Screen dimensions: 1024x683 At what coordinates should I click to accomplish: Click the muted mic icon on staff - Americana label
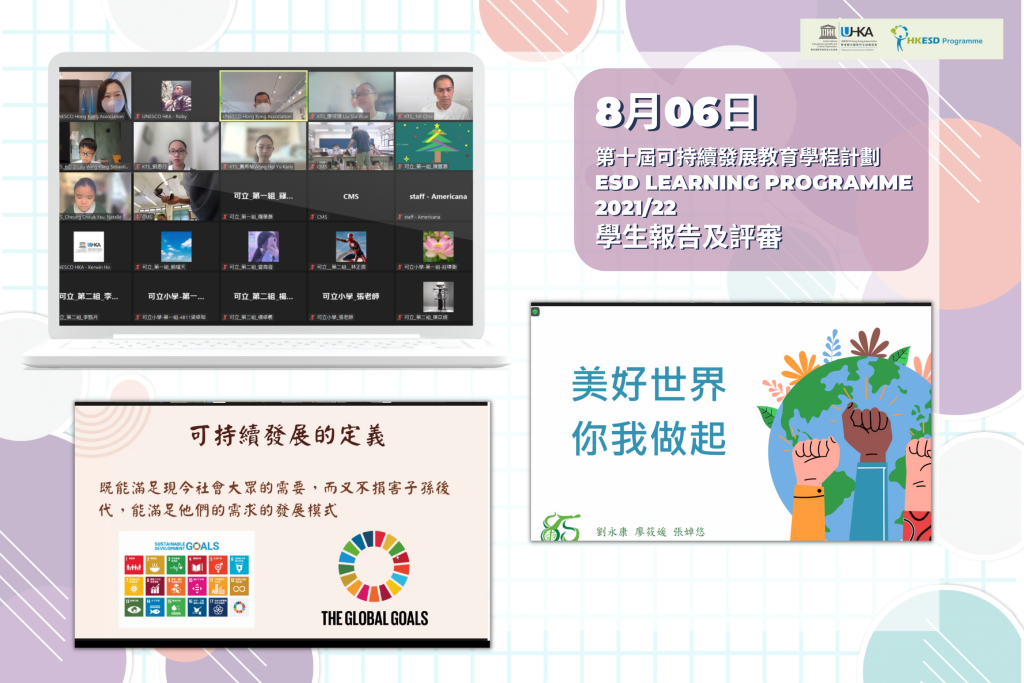(399, 217)
